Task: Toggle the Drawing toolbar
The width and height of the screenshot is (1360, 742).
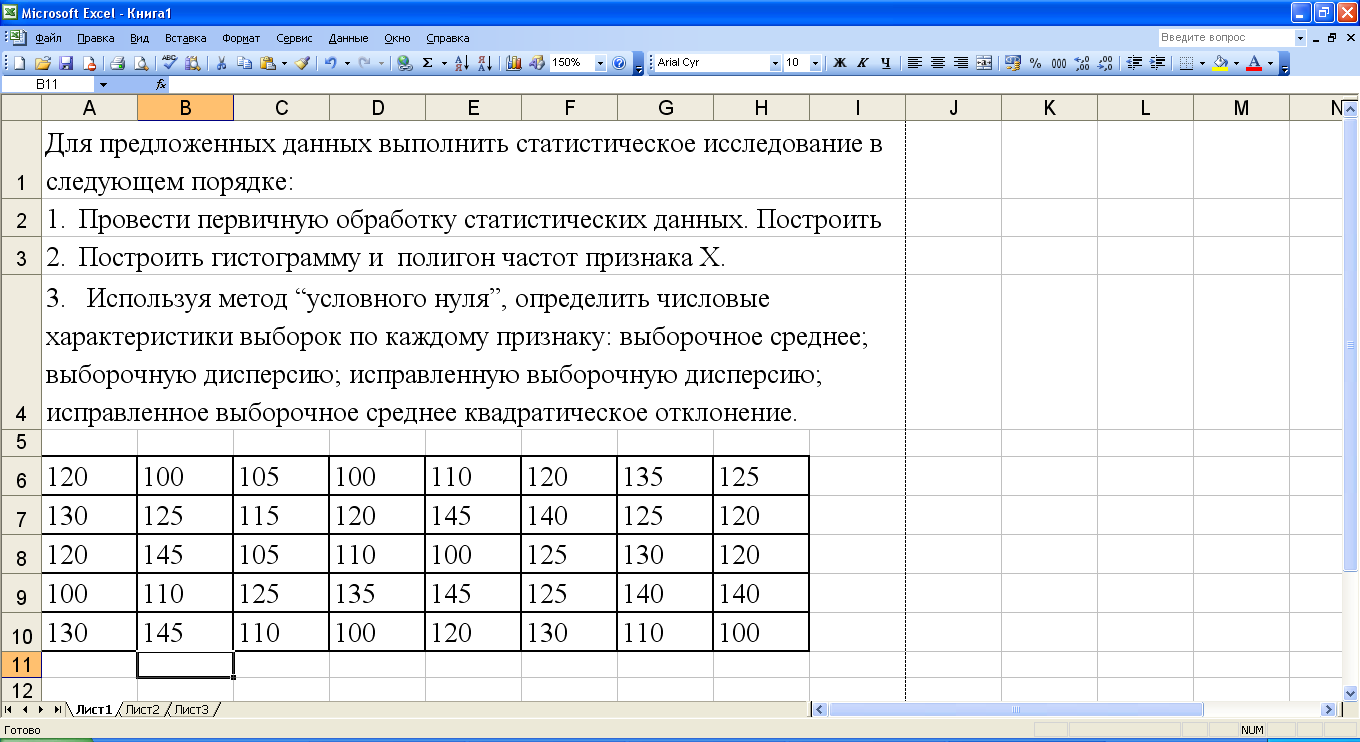Action: (537, 63)
